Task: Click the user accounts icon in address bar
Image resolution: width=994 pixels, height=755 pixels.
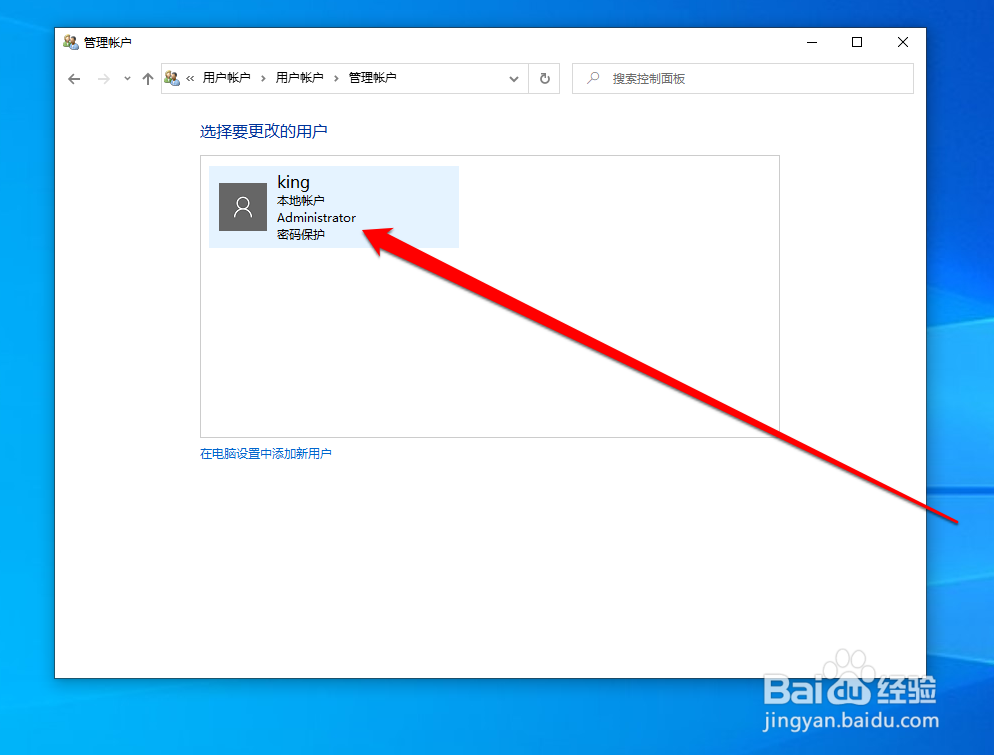Action: point(172,78)
